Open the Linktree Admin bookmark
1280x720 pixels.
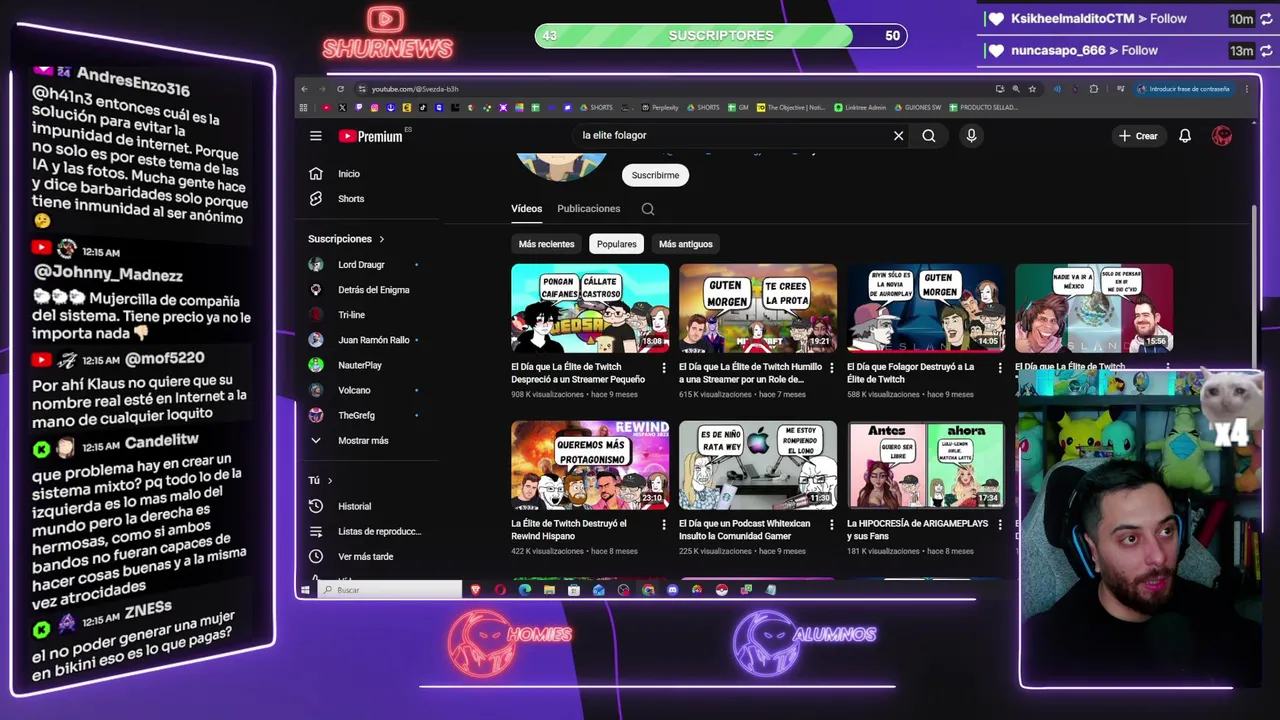point(860,107)
